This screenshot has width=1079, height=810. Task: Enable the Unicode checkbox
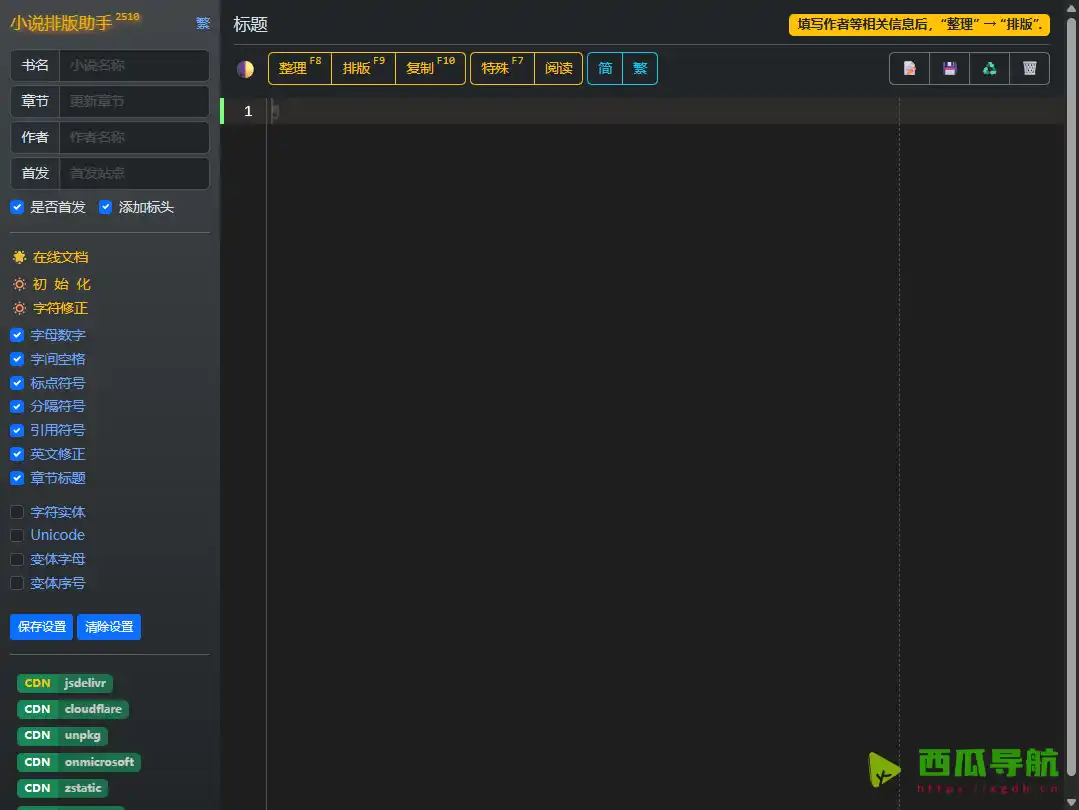point(17,535)
